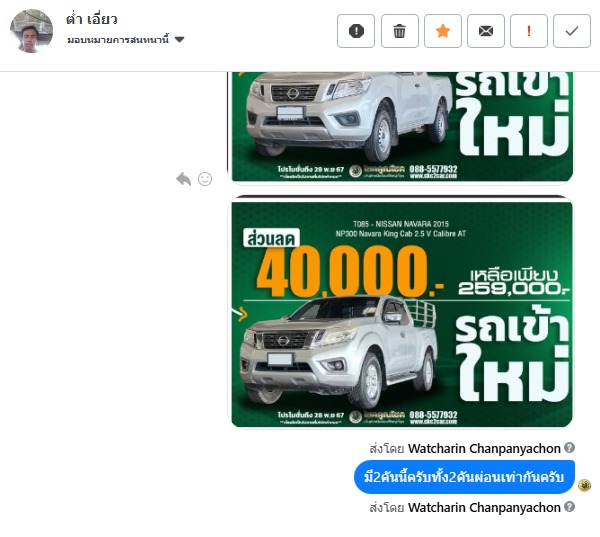Image resolution: width=600 pixels, height=537 pixels.
Task: Click small page avatar beside blue message
Action: point(584,485)
